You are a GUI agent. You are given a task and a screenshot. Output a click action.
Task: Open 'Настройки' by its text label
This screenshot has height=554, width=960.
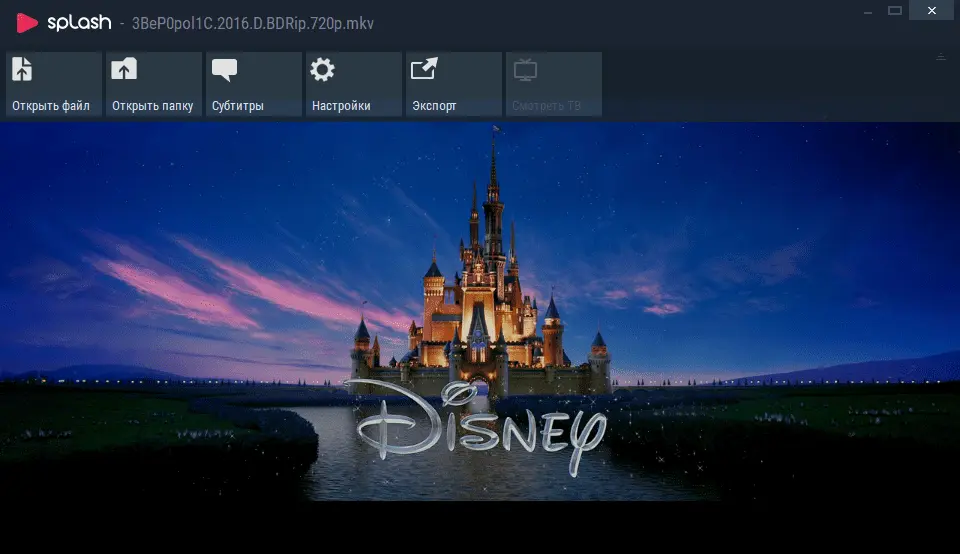pos(341,106)
